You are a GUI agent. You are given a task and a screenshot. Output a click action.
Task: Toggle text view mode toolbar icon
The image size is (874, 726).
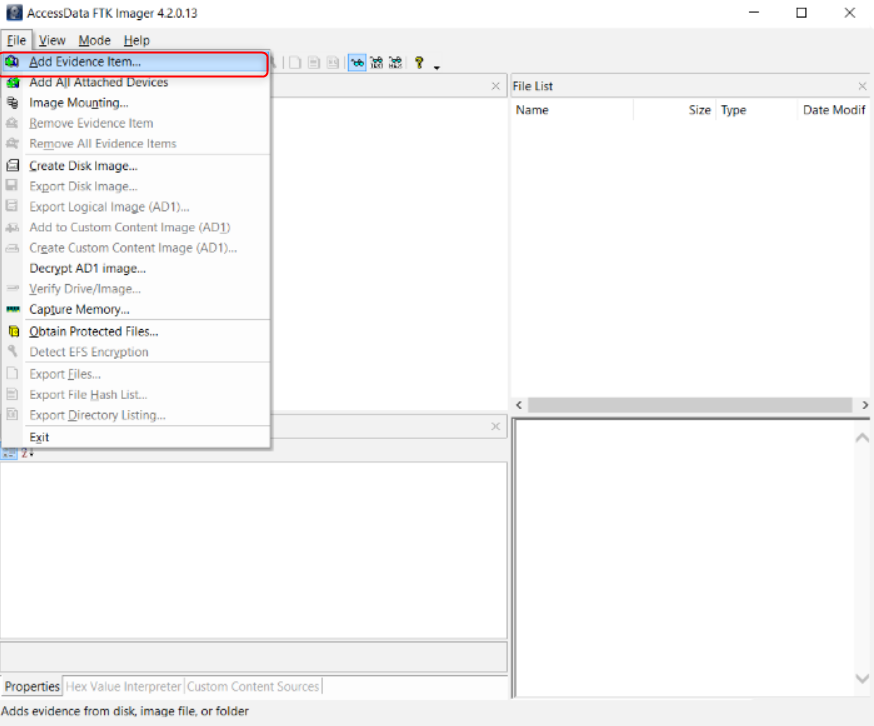[377, 63]
